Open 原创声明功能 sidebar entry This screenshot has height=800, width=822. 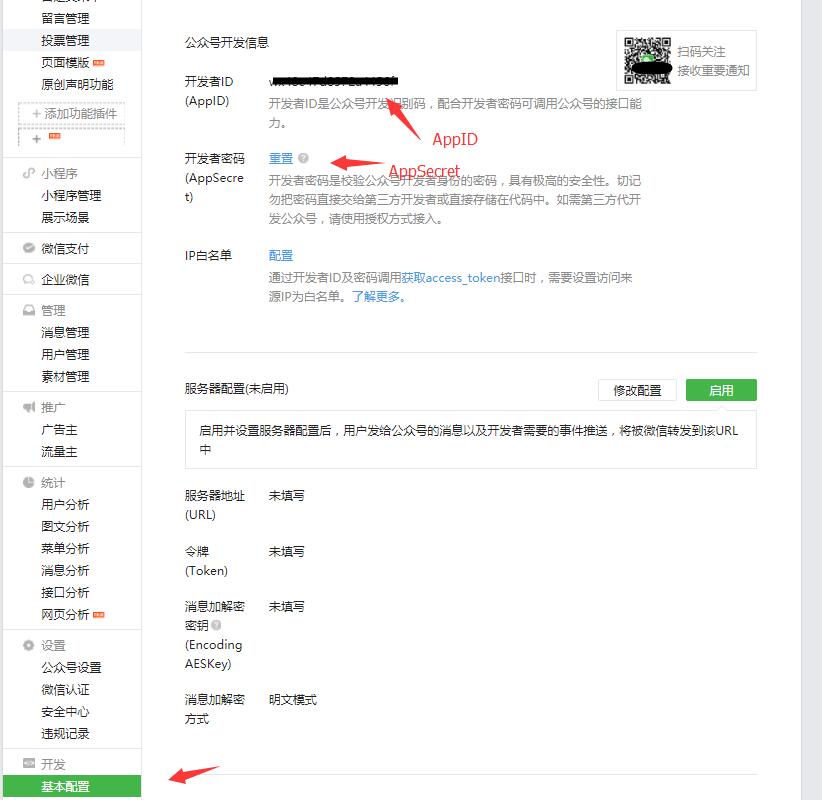tap(77, 84)
